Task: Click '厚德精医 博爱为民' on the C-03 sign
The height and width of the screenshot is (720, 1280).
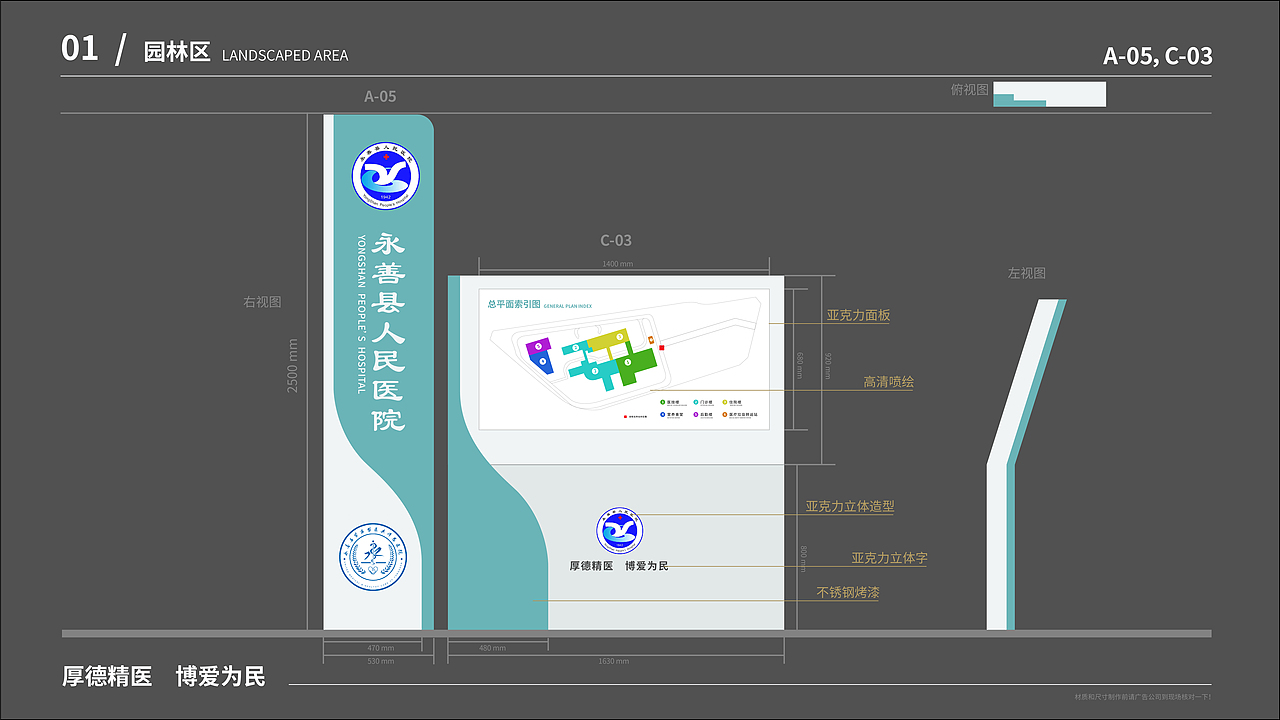Action: tap(618, 566)
